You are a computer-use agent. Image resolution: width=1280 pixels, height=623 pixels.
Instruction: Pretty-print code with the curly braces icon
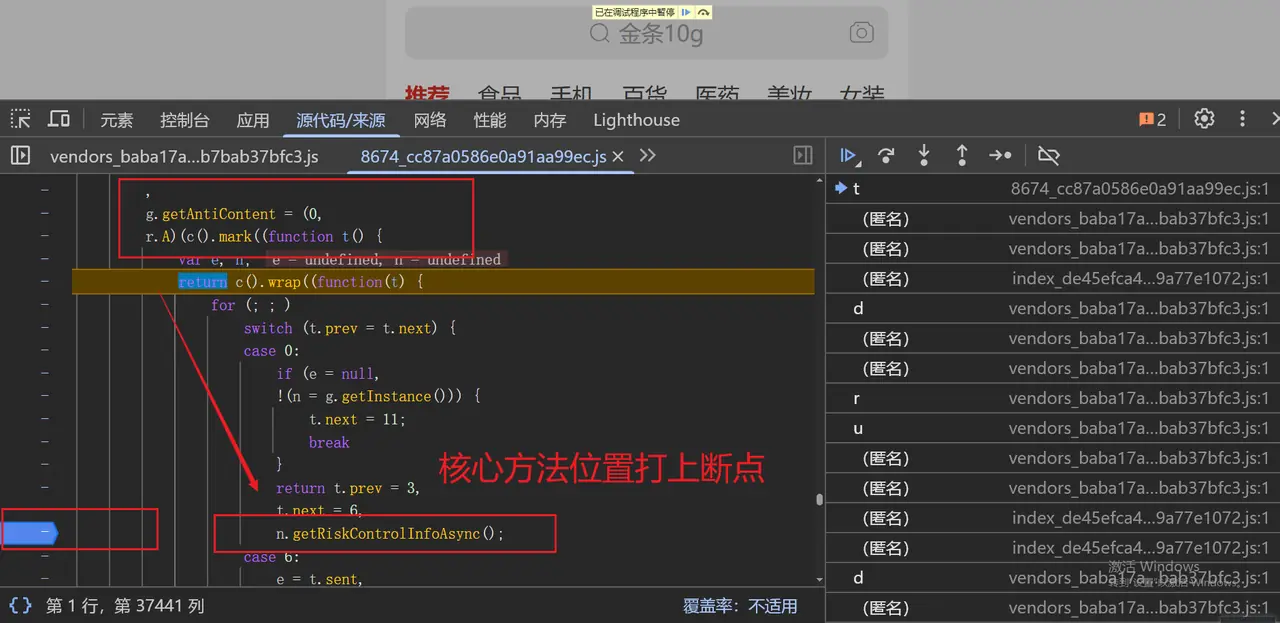click(20, 605)
